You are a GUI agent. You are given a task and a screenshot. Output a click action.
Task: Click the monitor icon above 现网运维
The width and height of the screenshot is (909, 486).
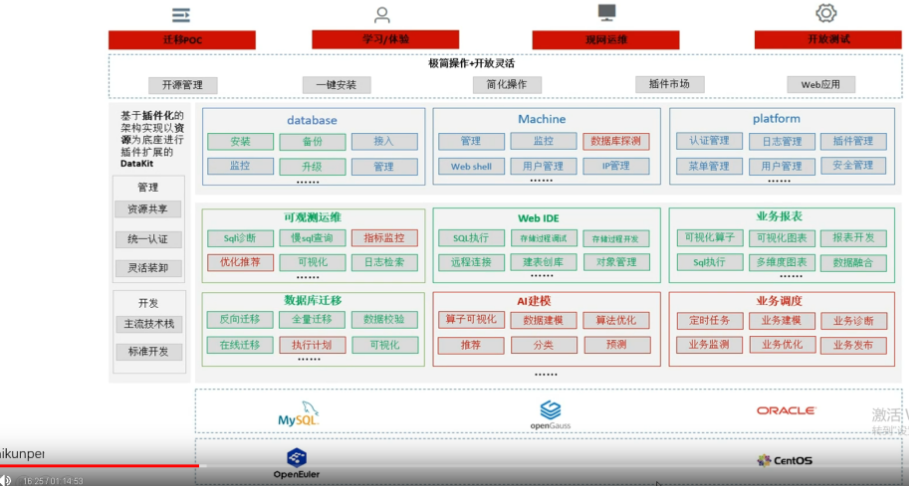point(607,13)
